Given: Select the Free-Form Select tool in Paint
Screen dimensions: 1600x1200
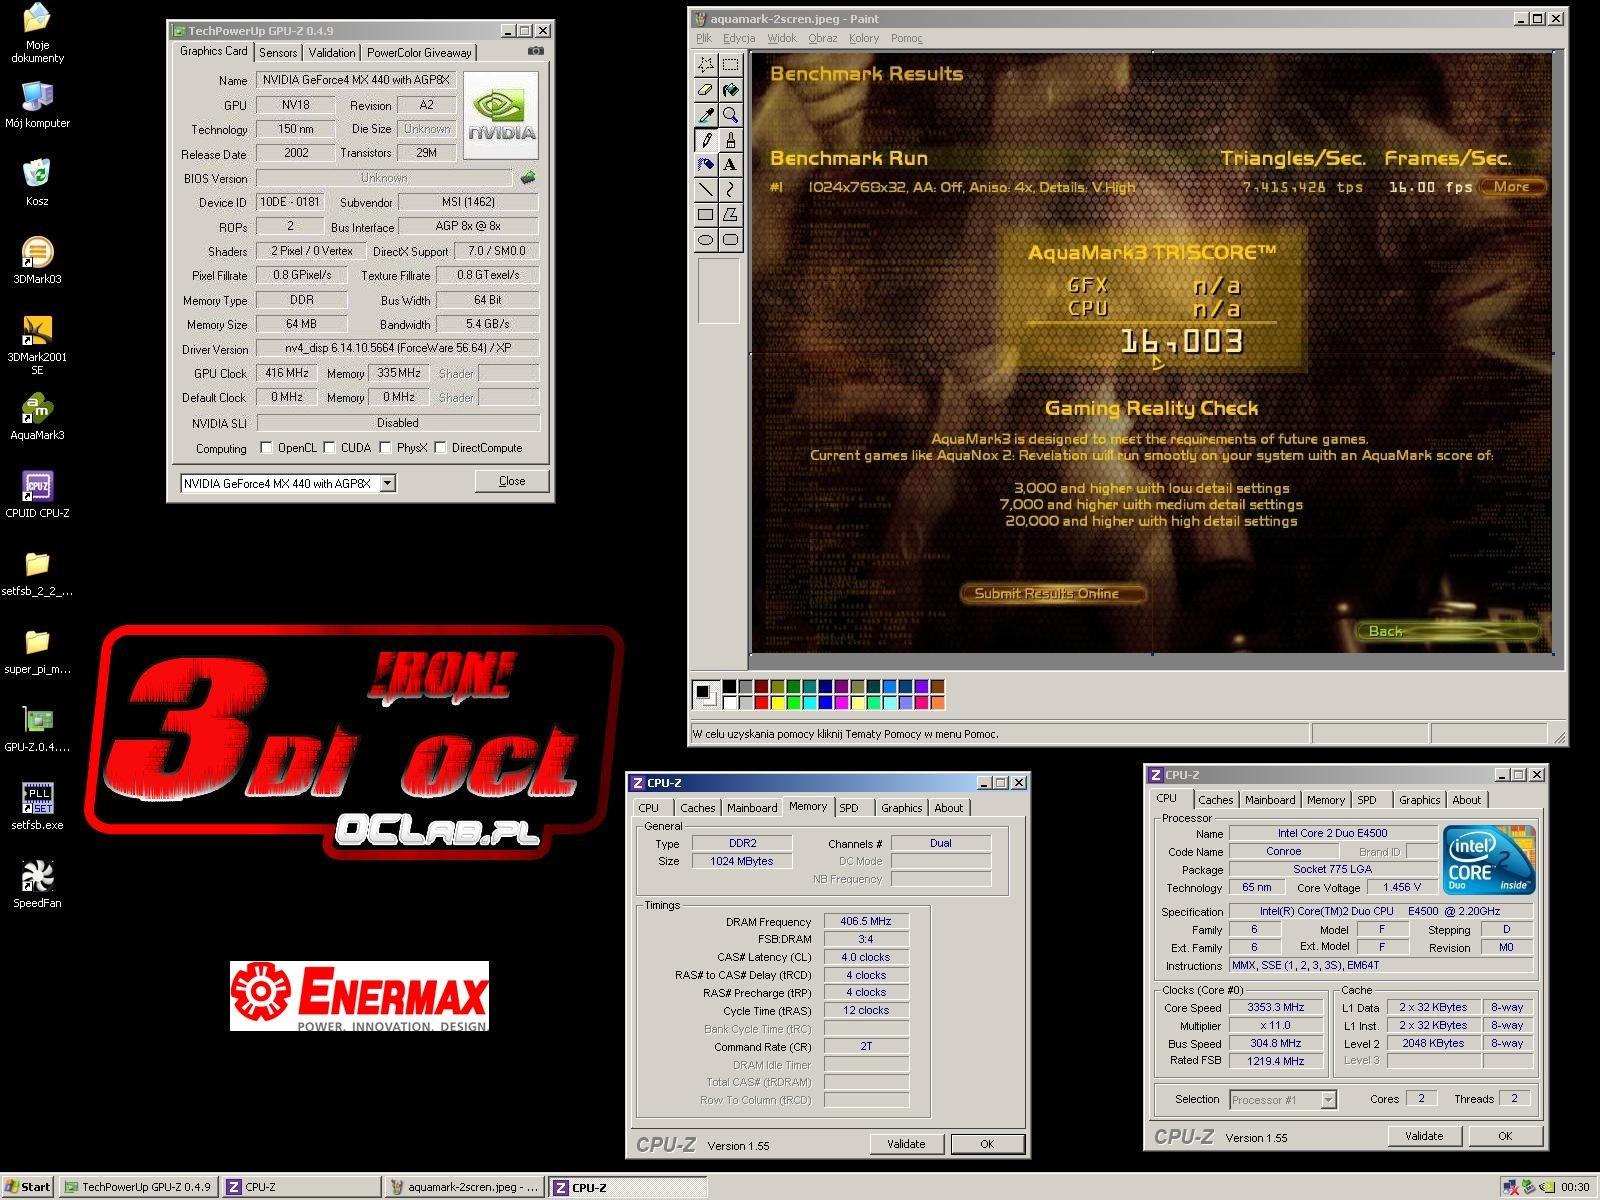Looking at the screenshot, I should 706,65.
